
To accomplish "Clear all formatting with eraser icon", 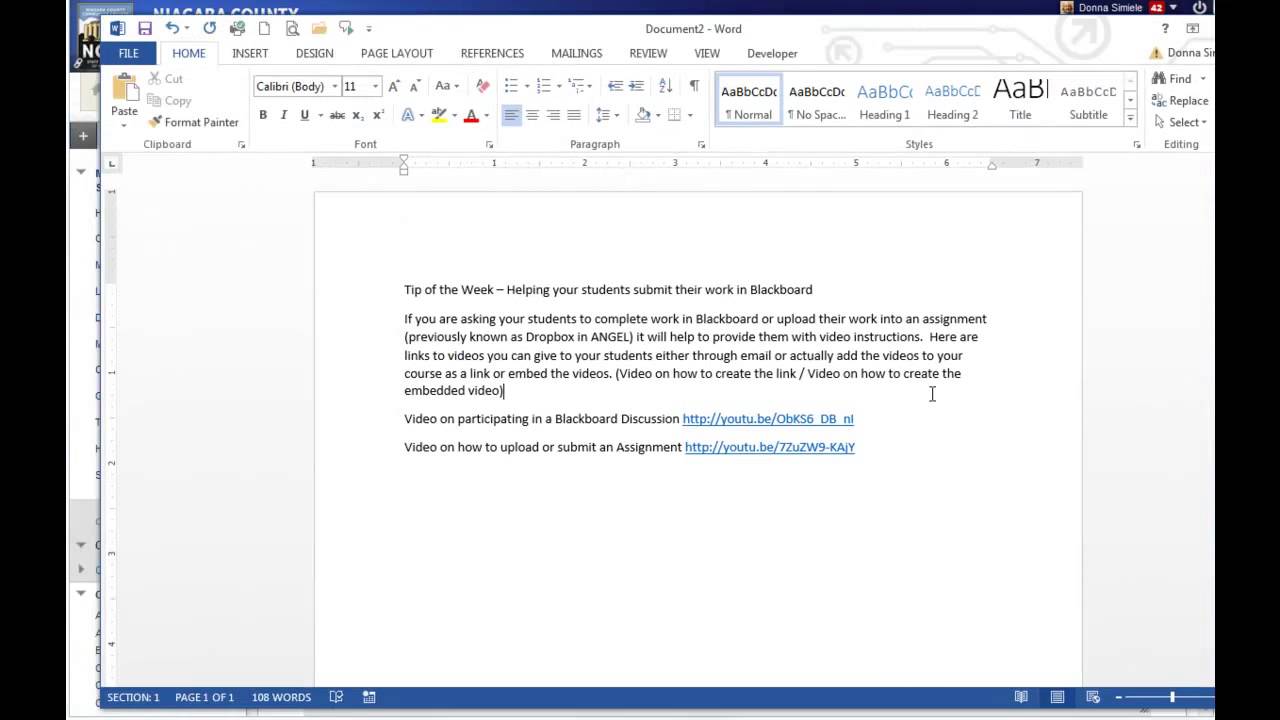I will point(483,86).
